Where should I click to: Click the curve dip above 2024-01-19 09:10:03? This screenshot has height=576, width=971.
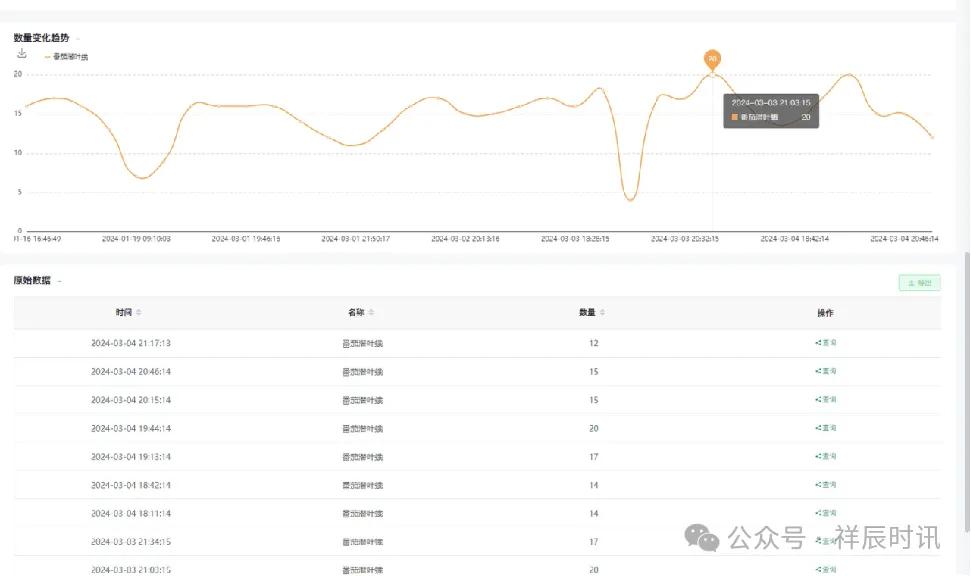click(143, 178)
